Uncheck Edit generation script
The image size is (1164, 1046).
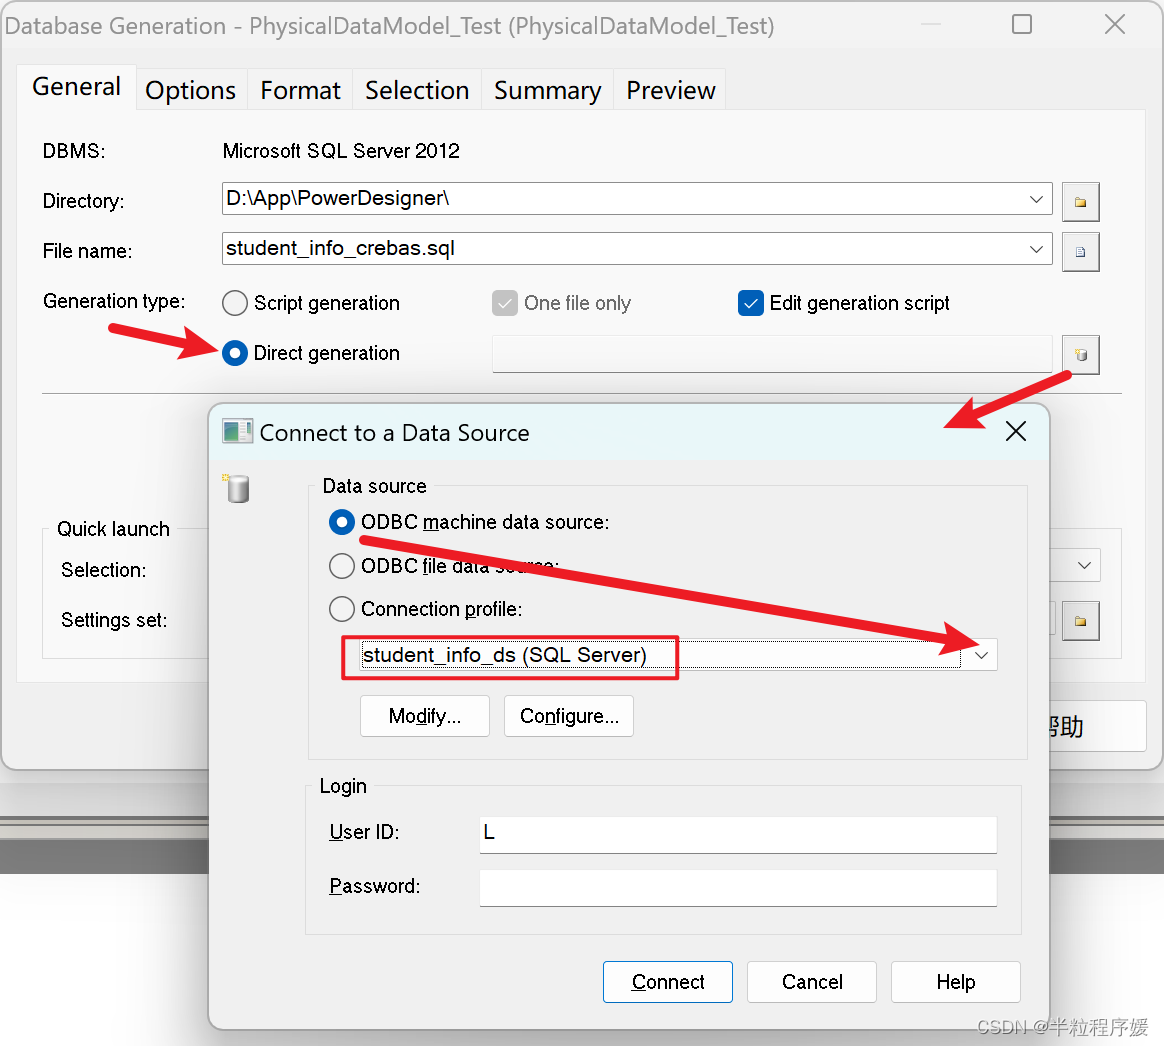(751, 303)
